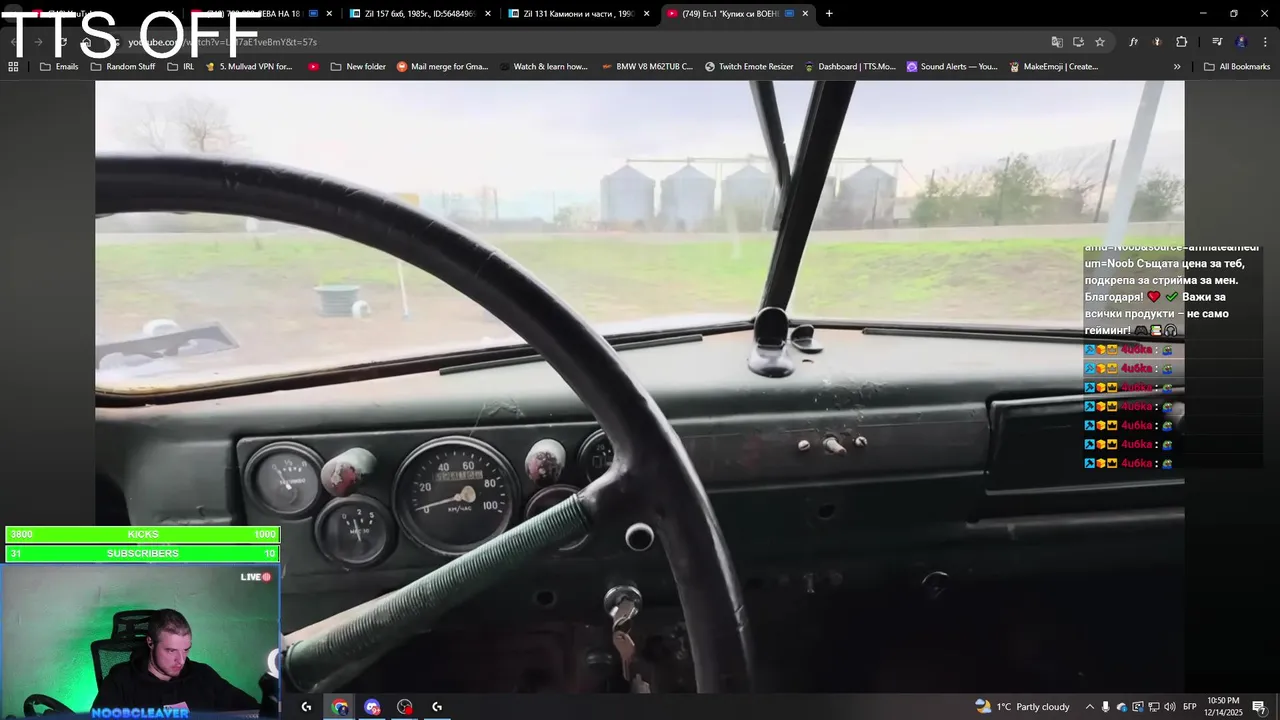
Task: Click the YouTube icon bookmark
Action: 313,67
